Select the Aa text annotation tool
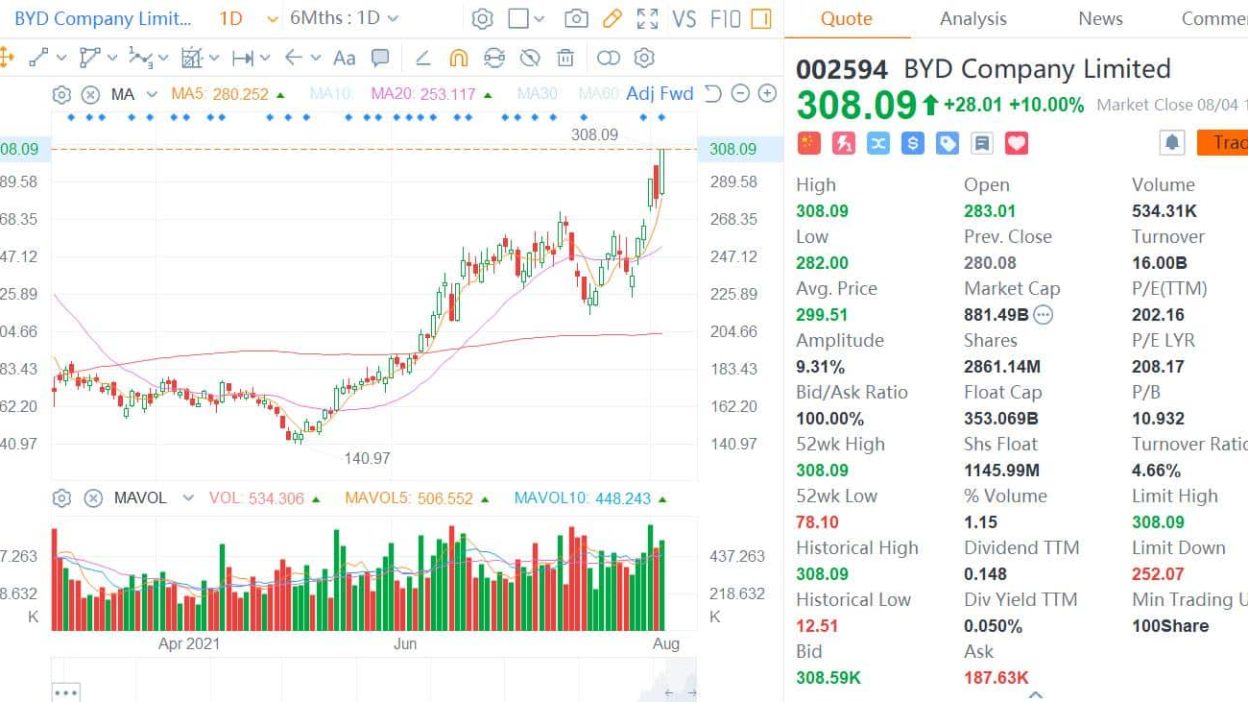The height and width of the screenshot is (702, 1248). coord(344,58)
